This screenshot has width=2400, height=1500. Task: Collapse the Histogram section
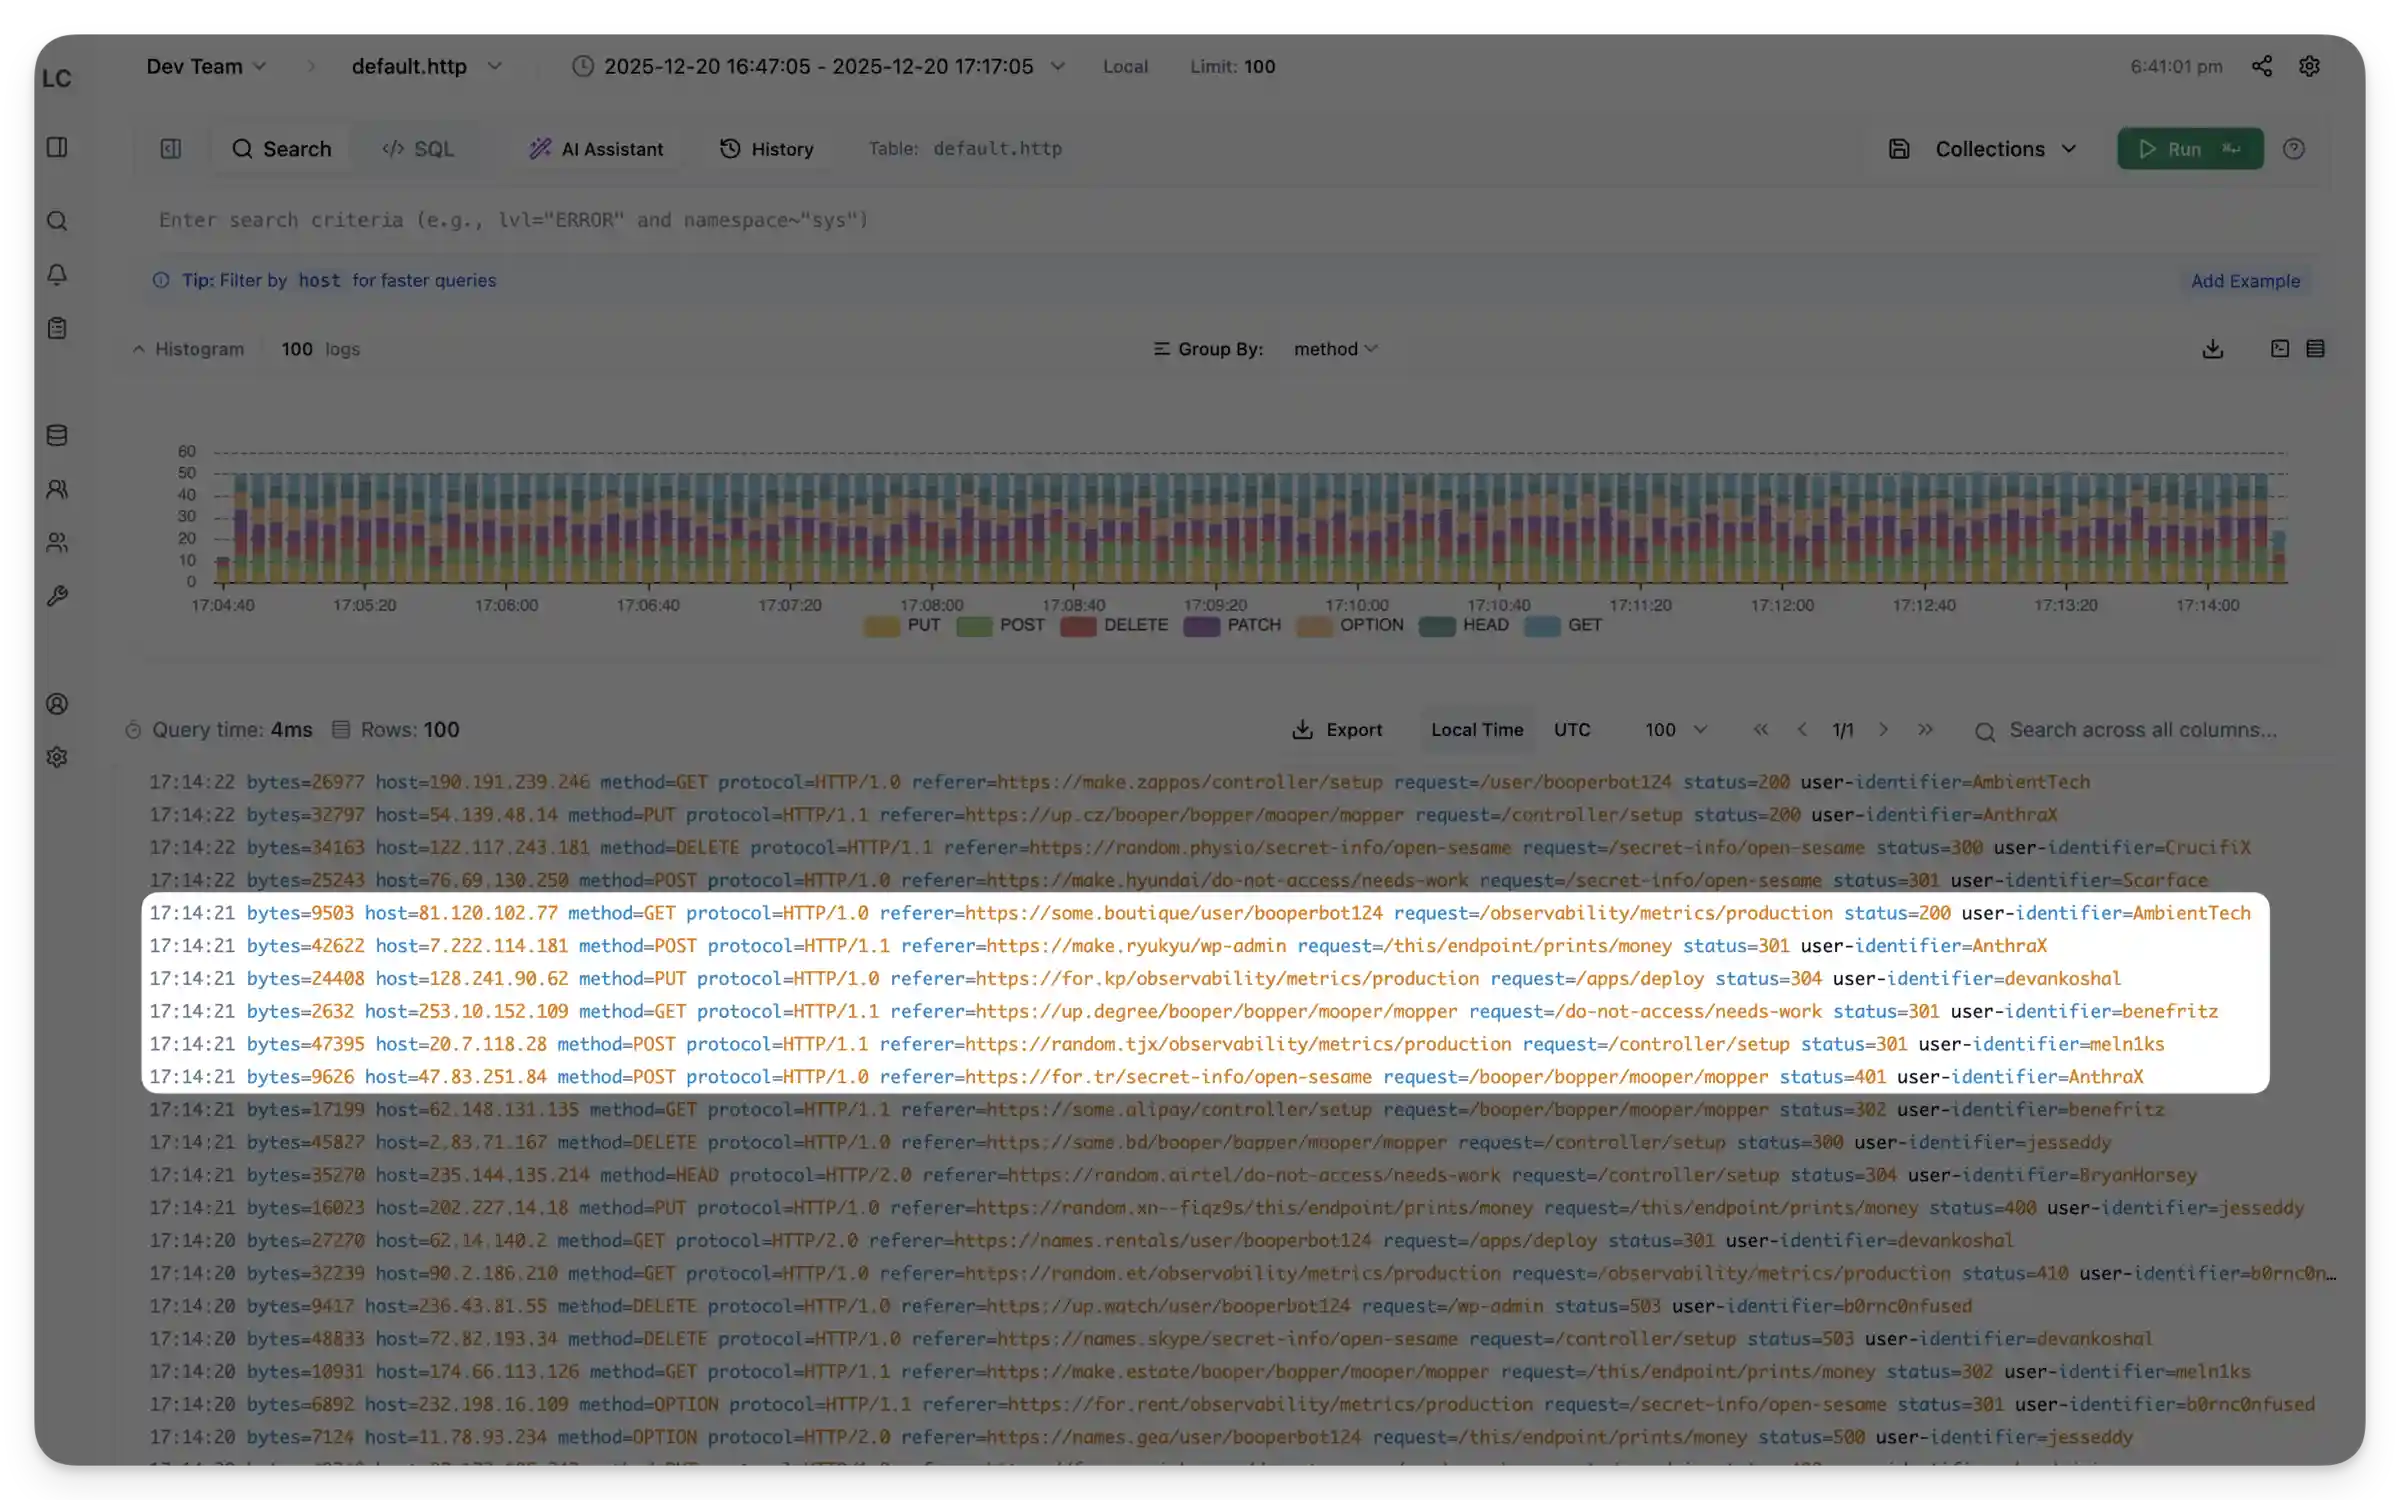pos(189,349)
